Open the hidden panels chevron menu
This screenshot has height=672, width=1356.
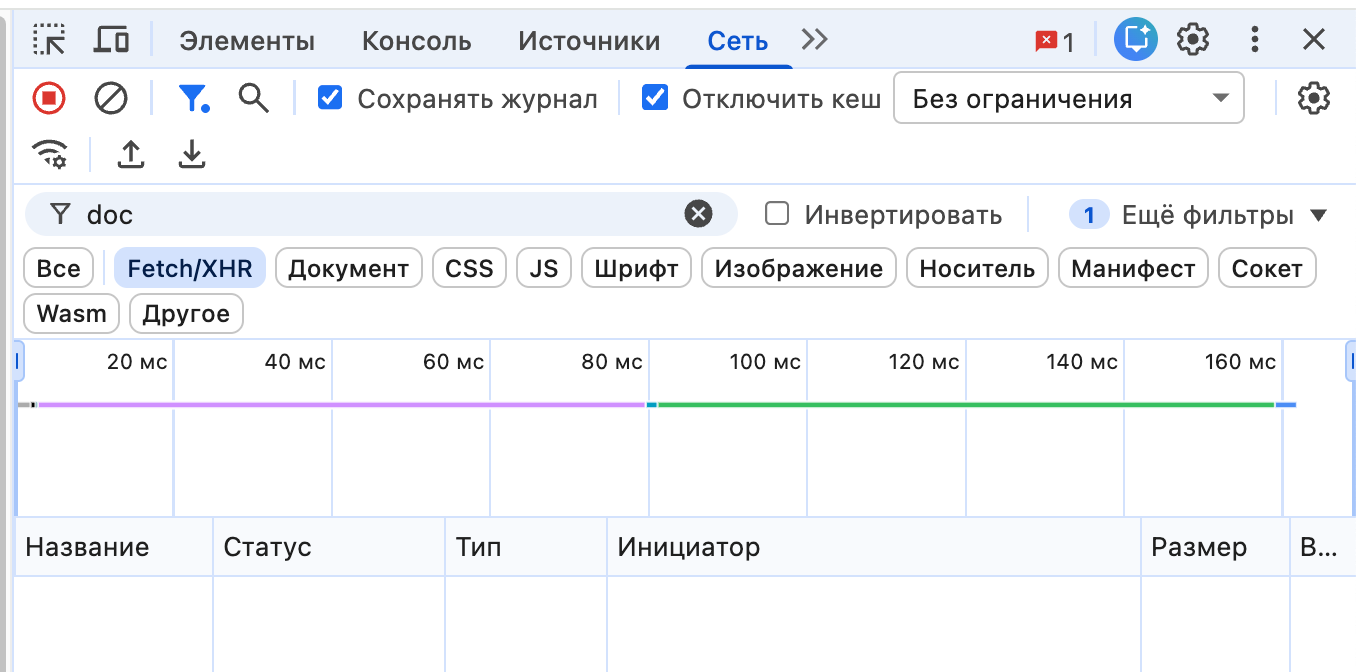(814, 39)
